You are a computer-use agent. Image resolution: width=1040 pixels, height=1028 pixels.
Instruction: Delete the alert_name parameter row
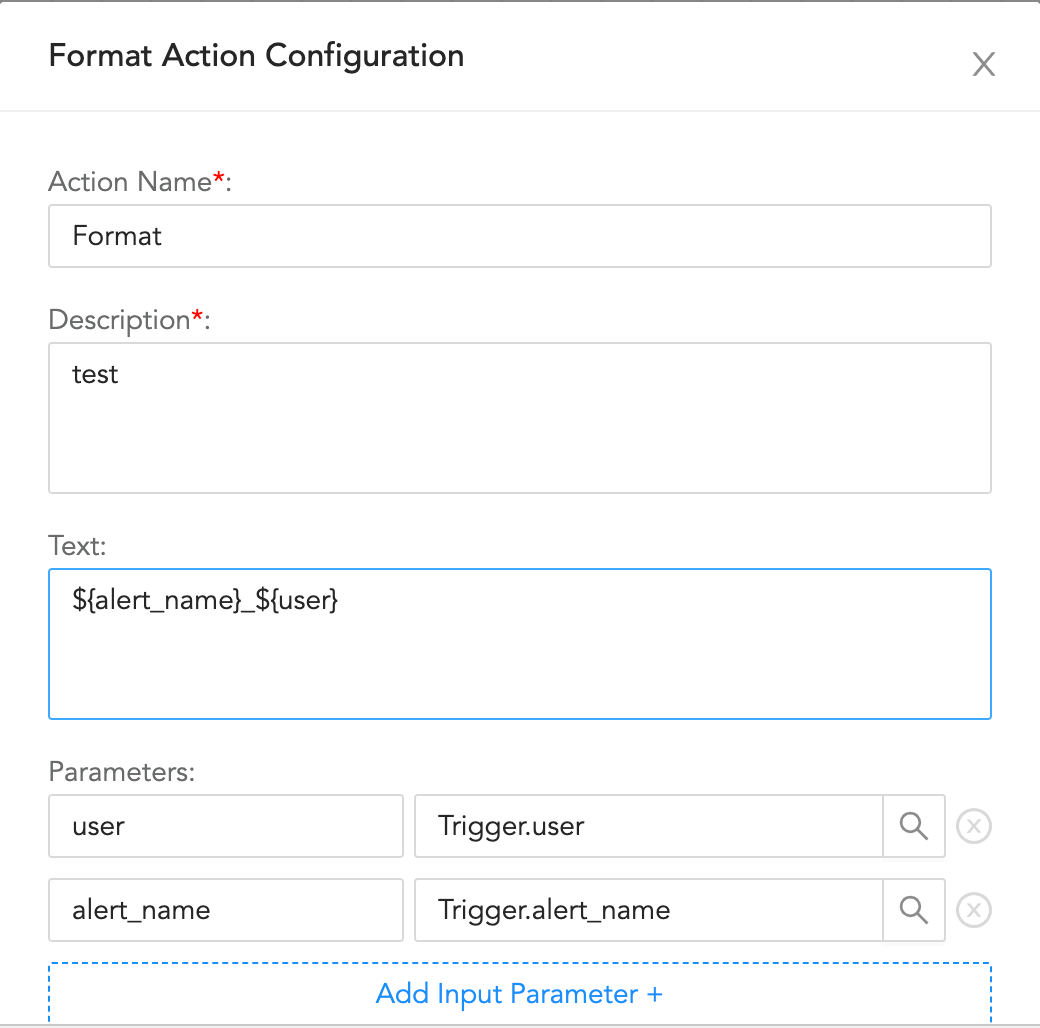pos(974,910)
